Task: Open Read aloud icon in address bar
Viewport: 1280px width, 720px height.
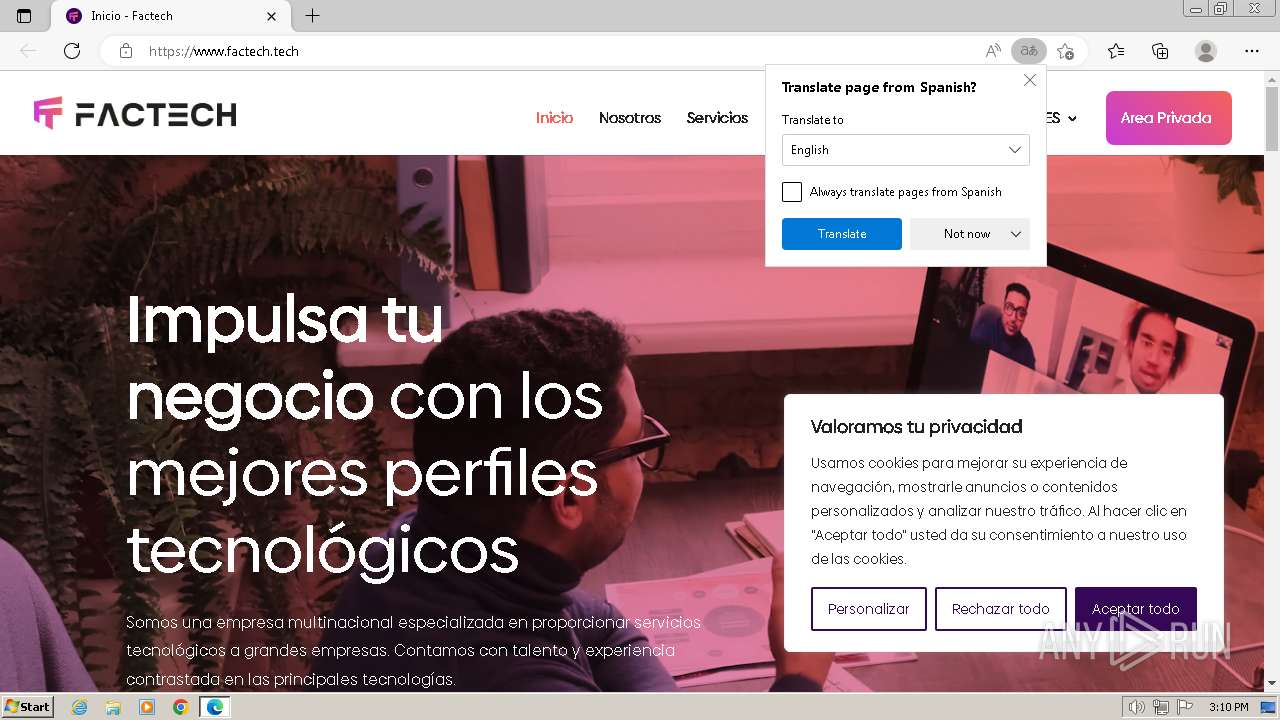Action: [x=993, y=51]
